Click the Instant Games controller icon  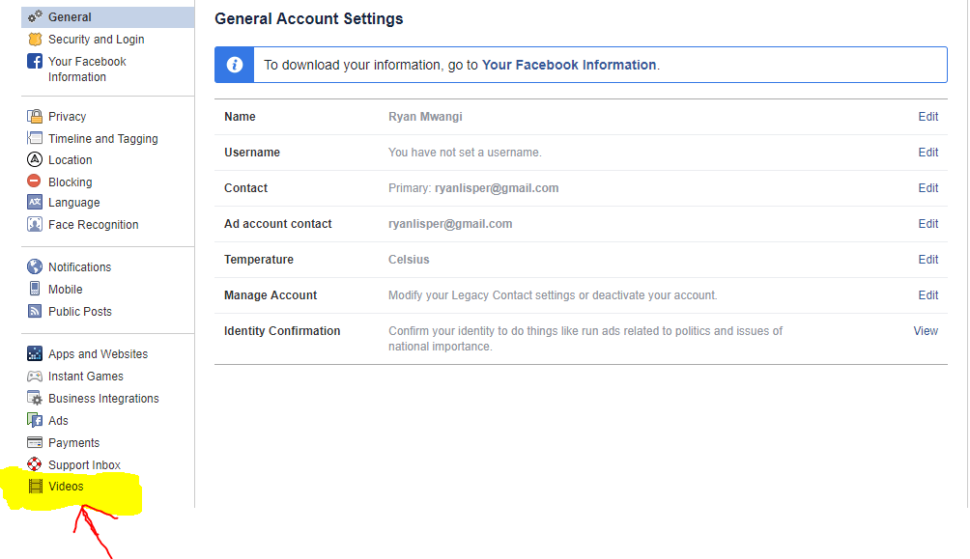pyautogui.click(x=35, y=376)
